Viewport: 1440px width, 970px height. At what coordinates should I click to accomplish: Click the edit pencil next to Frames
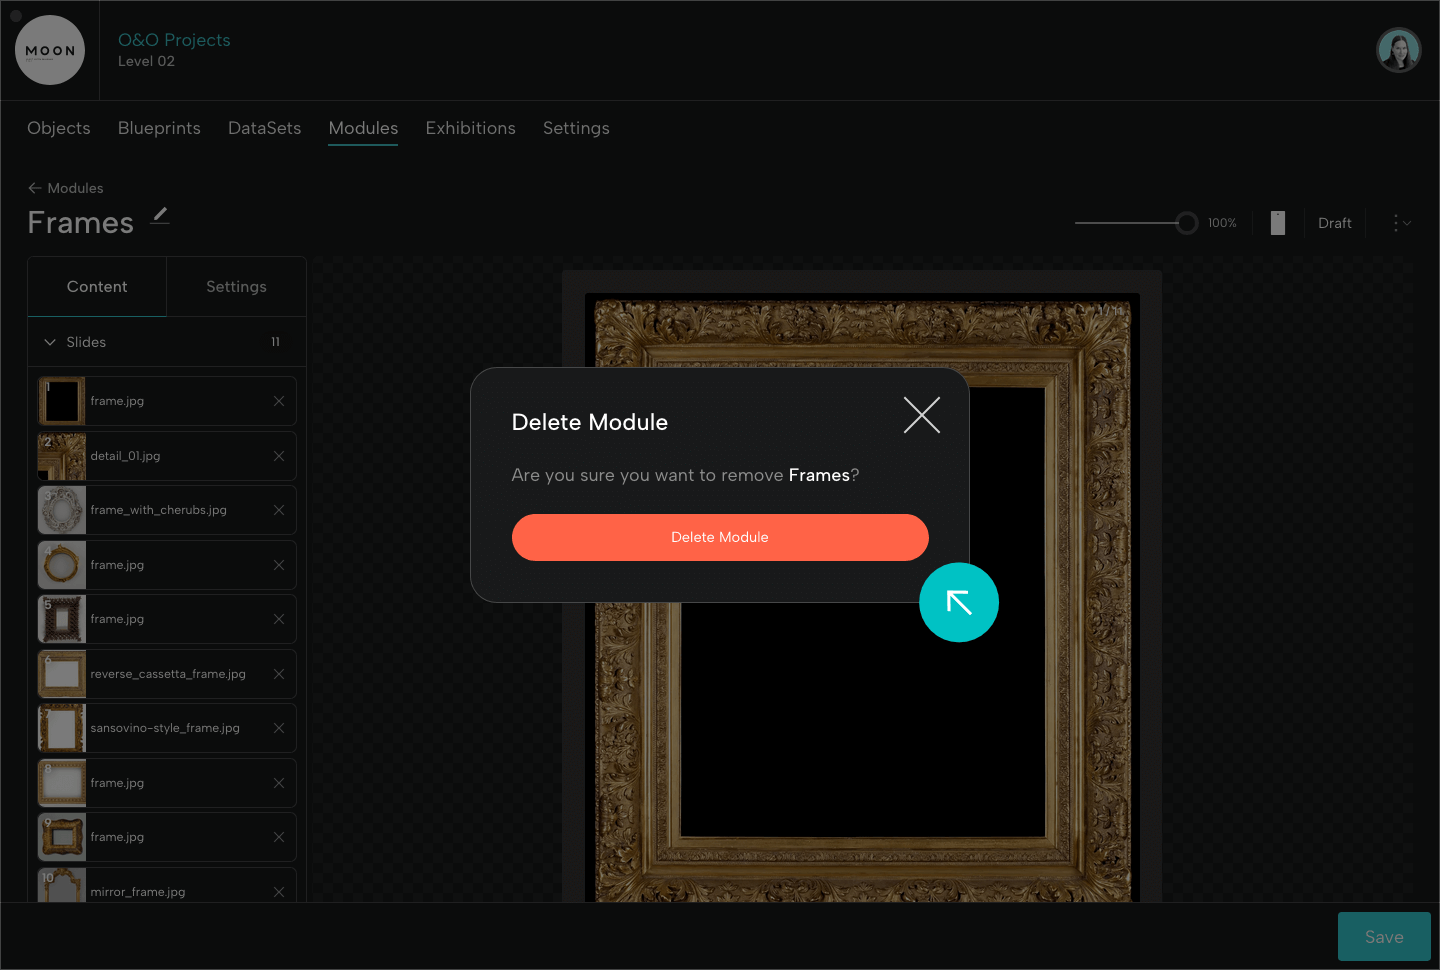coord(160,216)
